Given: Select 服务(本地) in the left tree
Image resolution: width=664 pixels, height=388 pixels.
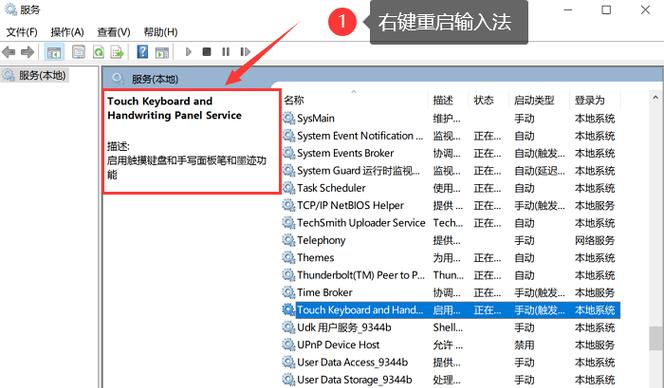Looking at the screenshot, I should (42, 75).
